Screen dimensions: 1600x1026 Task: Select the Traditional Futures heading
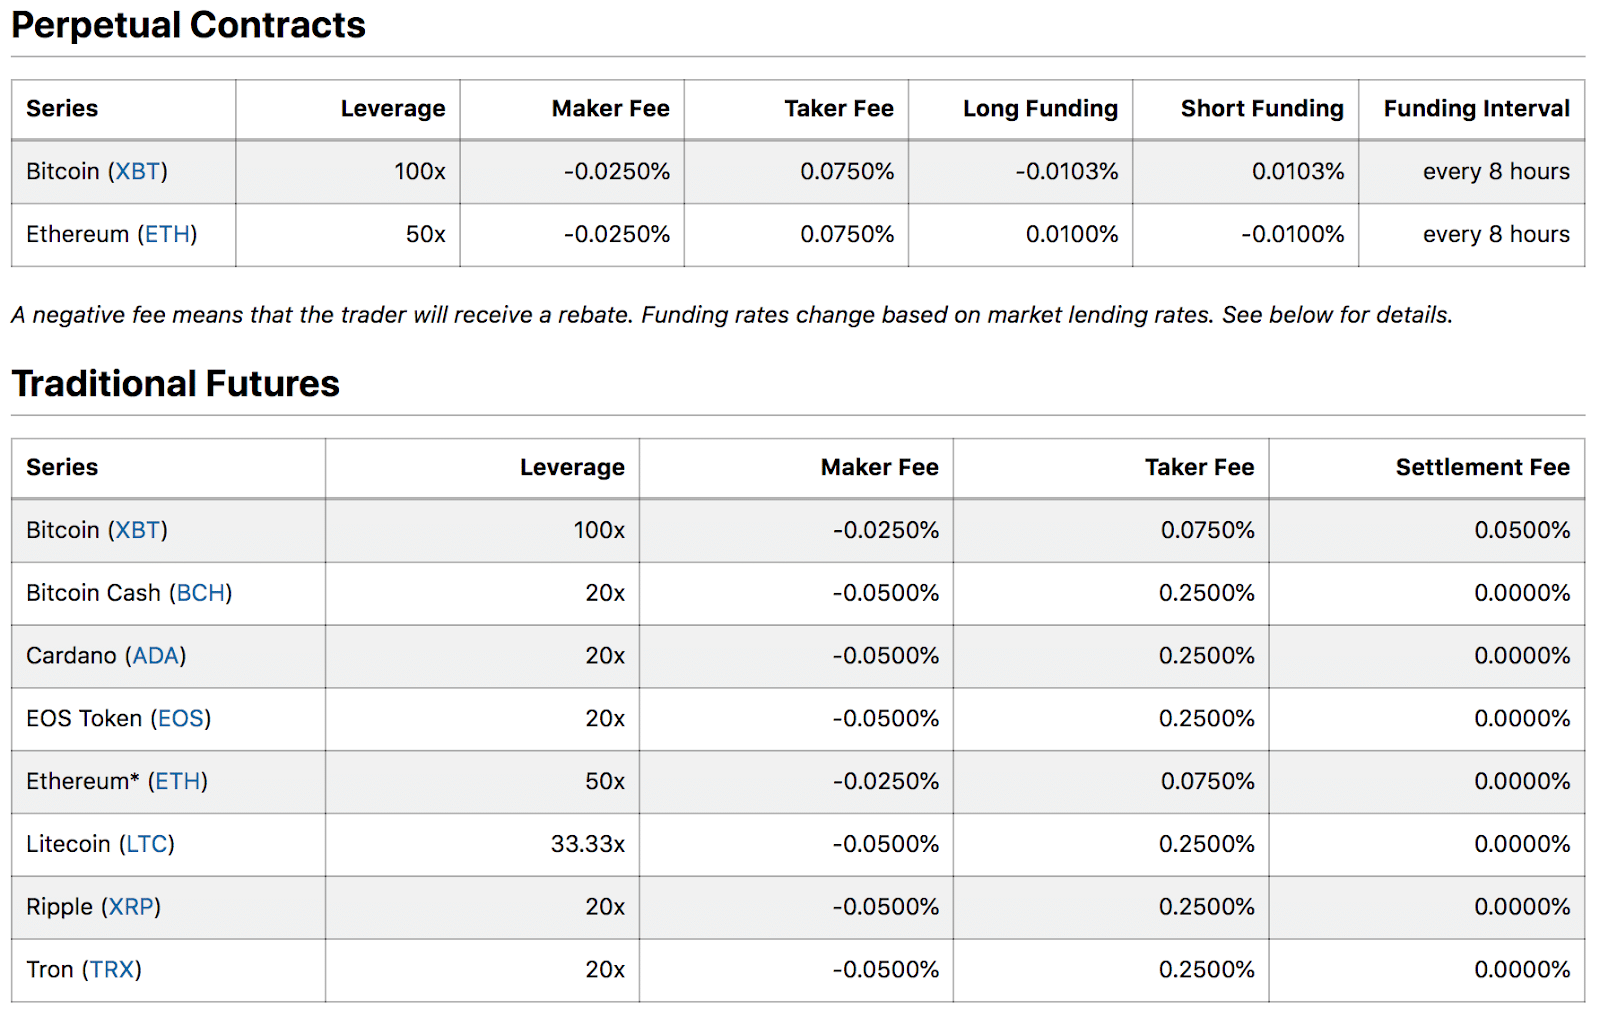pos(176,384)
